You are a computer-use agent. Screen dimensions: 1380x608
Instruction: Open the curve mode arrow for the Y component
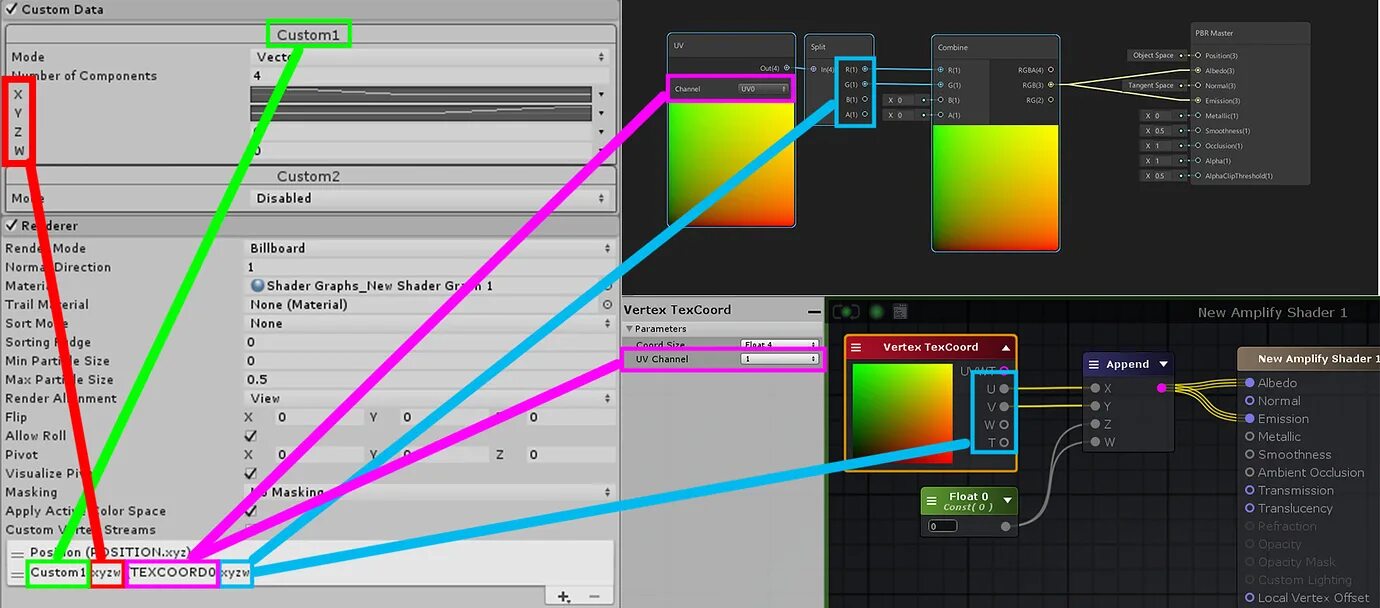[601, 113]
